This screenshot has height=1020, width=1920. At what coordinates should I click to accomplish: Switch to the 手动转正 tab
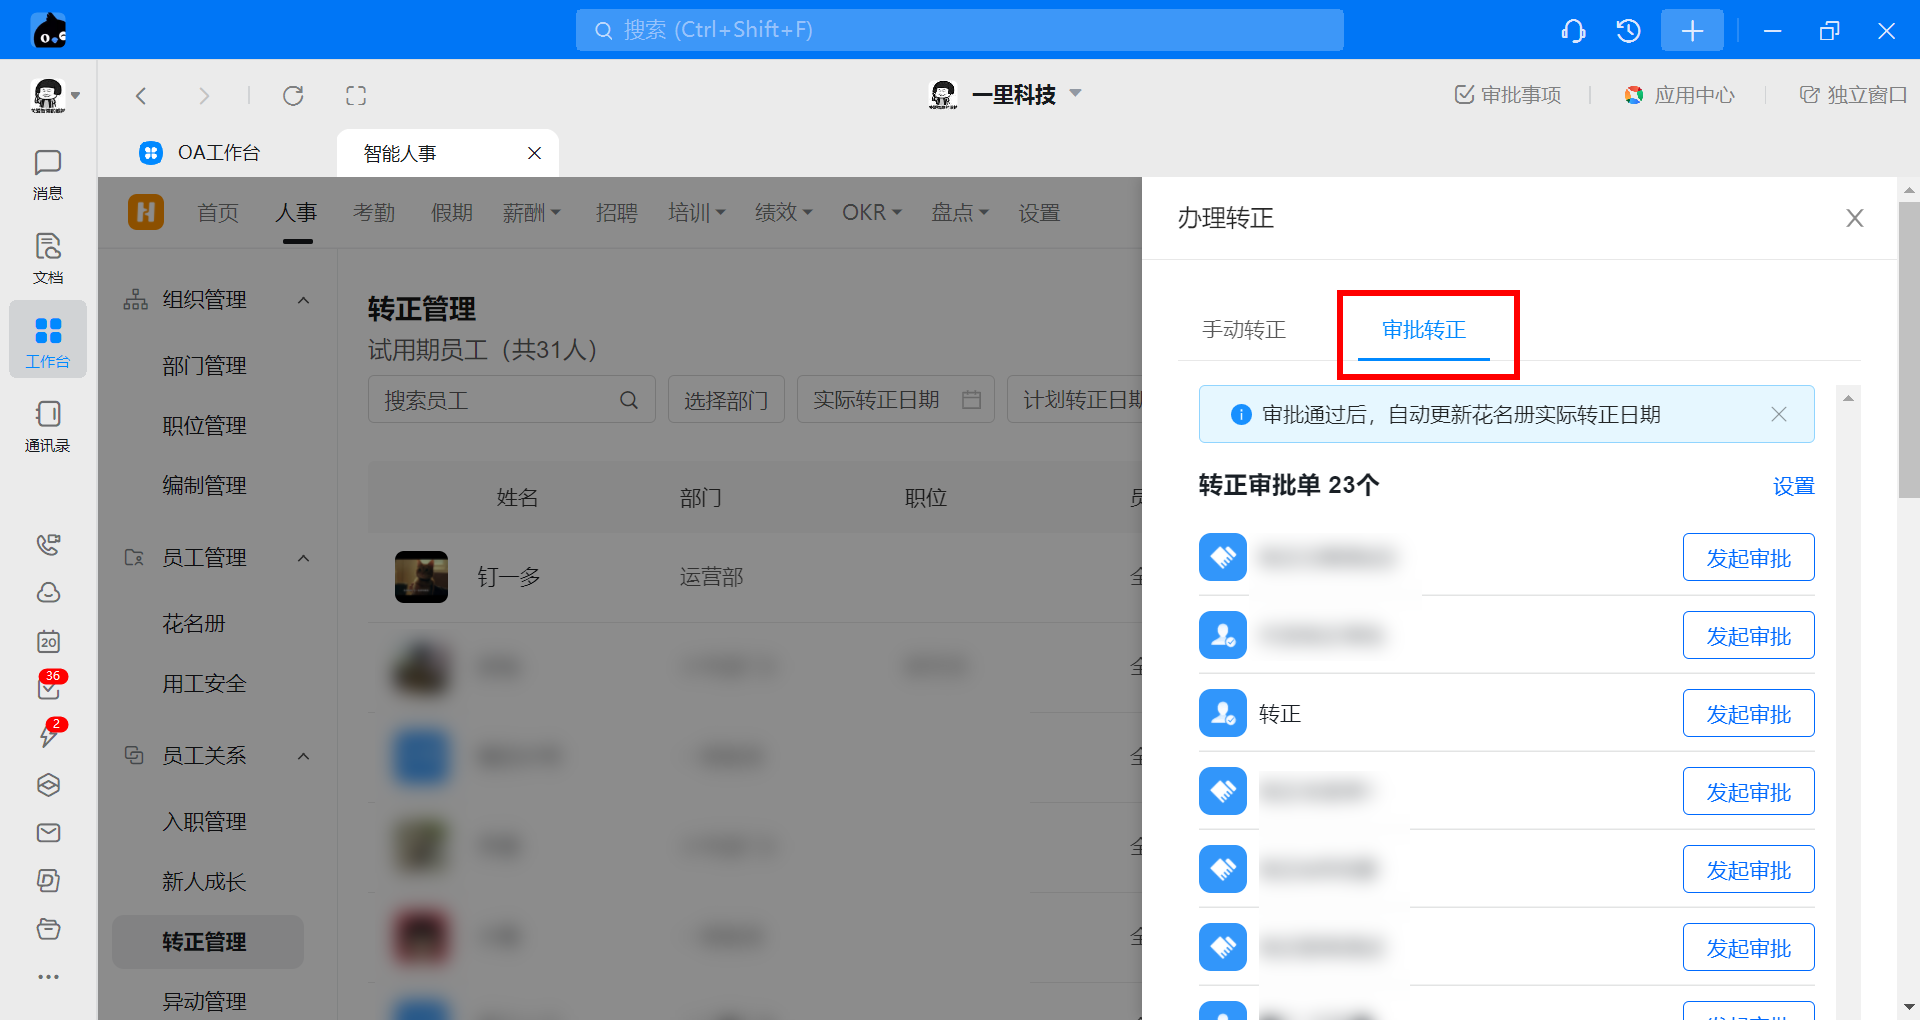1243,330
